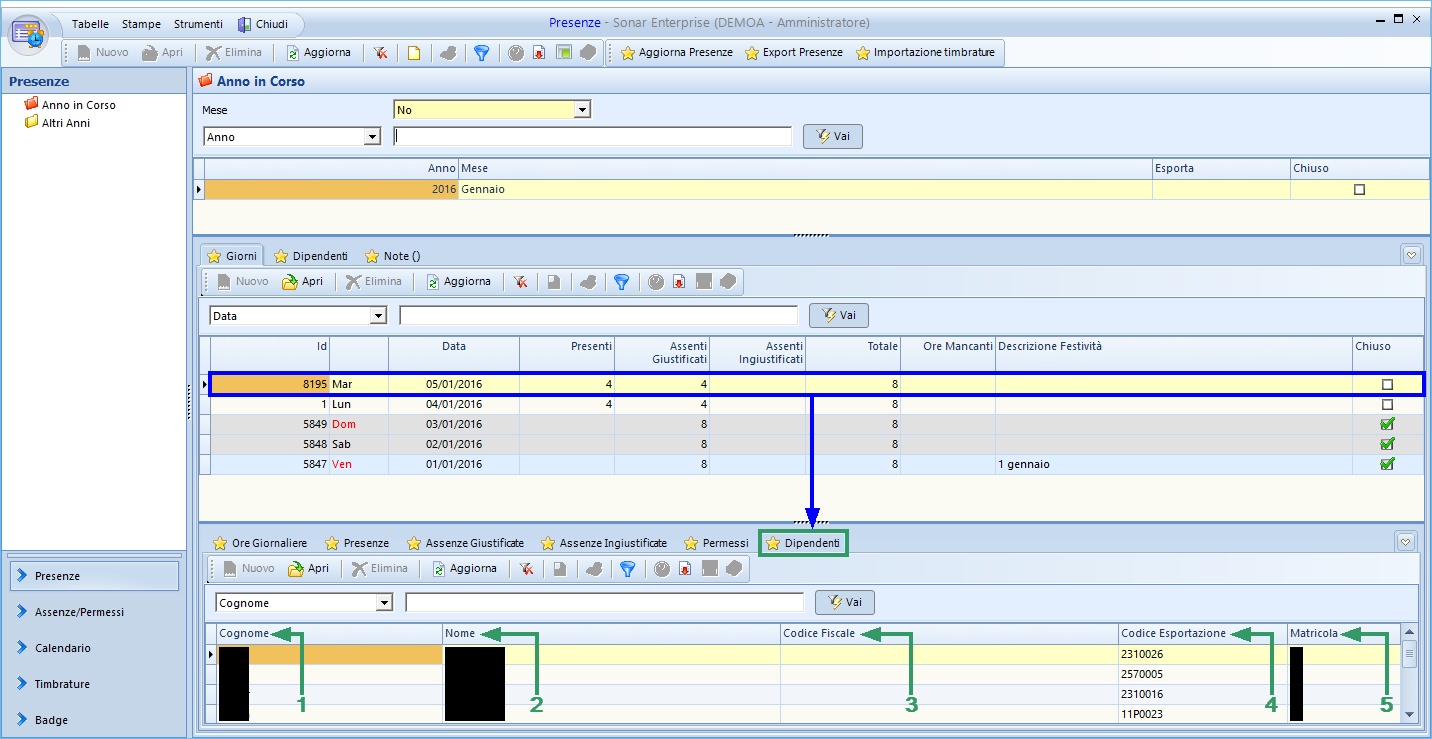Click the blue filter funnel in the top toolbar
Image resolution: width=1432 pixels, height=739 pixels.
[481, 53]
